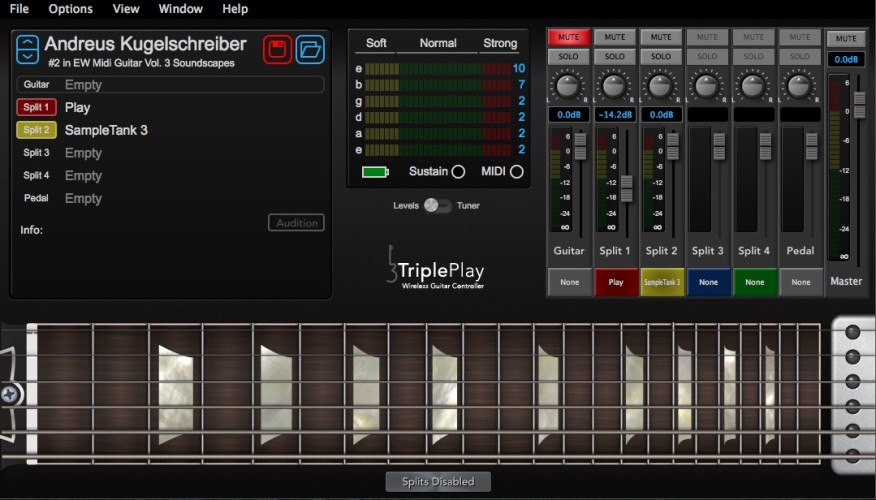Click the Audition button
The image size is (876, 500).
[296, 223]
